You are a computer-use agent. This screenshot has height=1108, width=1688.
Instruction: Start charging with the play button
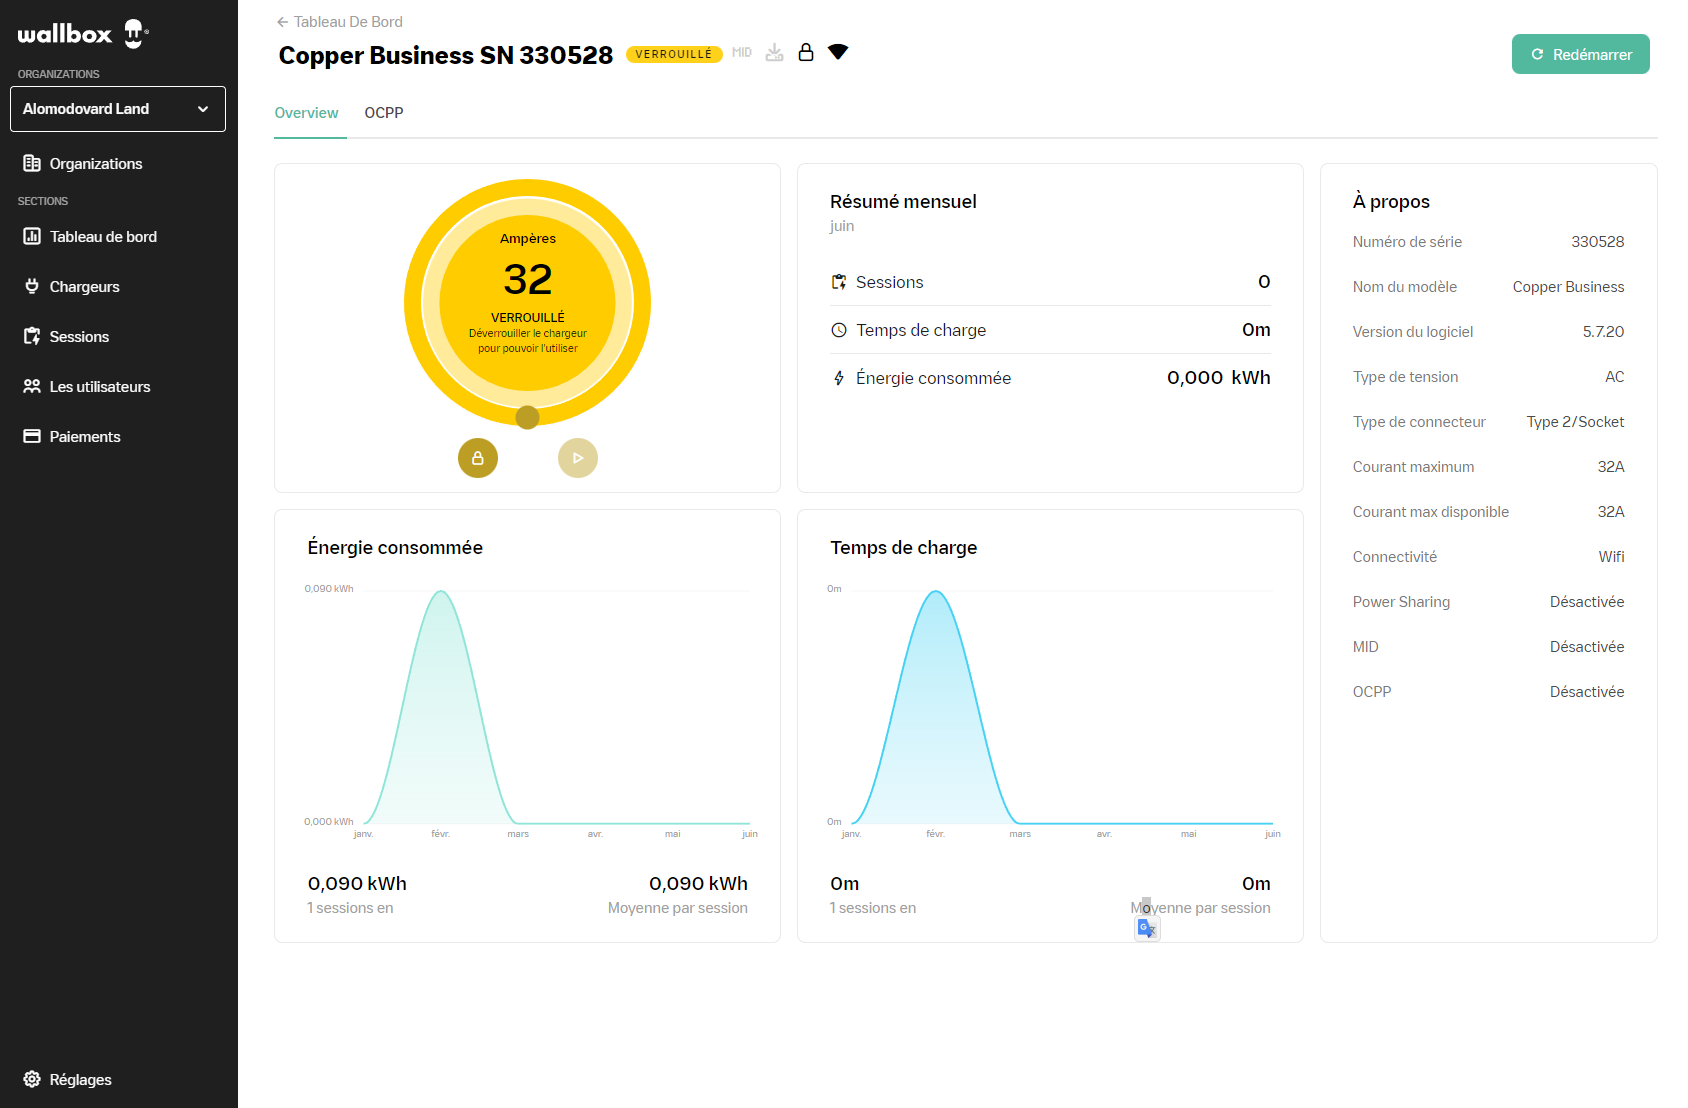click(x=578, y=458)
